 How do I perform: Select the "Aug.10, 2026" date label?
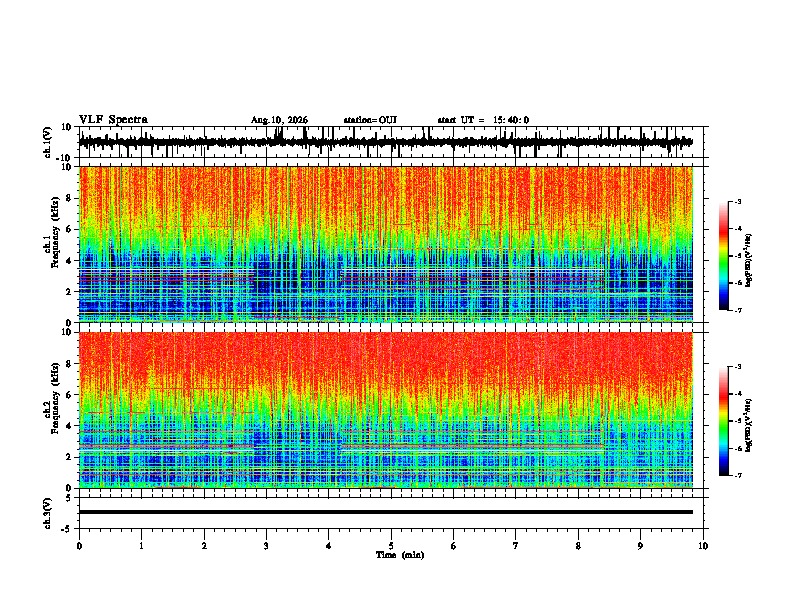tap(279, 120)
